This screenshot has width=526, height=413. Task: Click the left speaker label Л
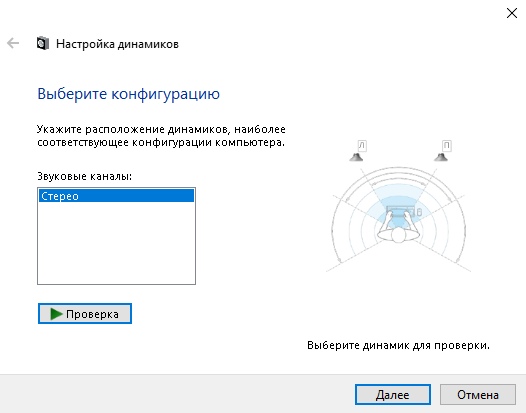click(362, 146)
